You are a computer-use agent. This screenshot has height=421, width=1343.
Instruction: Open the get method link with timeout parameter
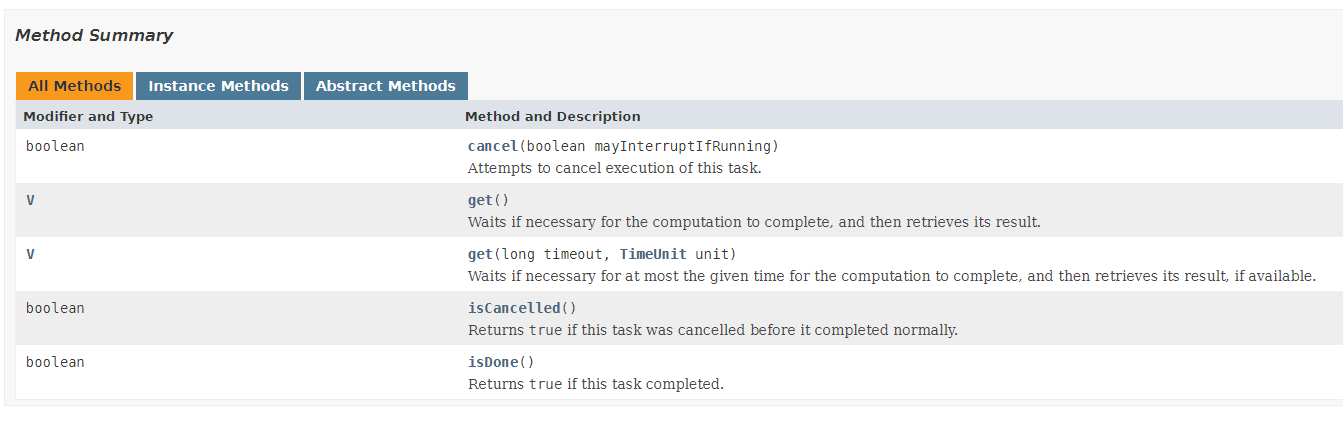[480, 254]
